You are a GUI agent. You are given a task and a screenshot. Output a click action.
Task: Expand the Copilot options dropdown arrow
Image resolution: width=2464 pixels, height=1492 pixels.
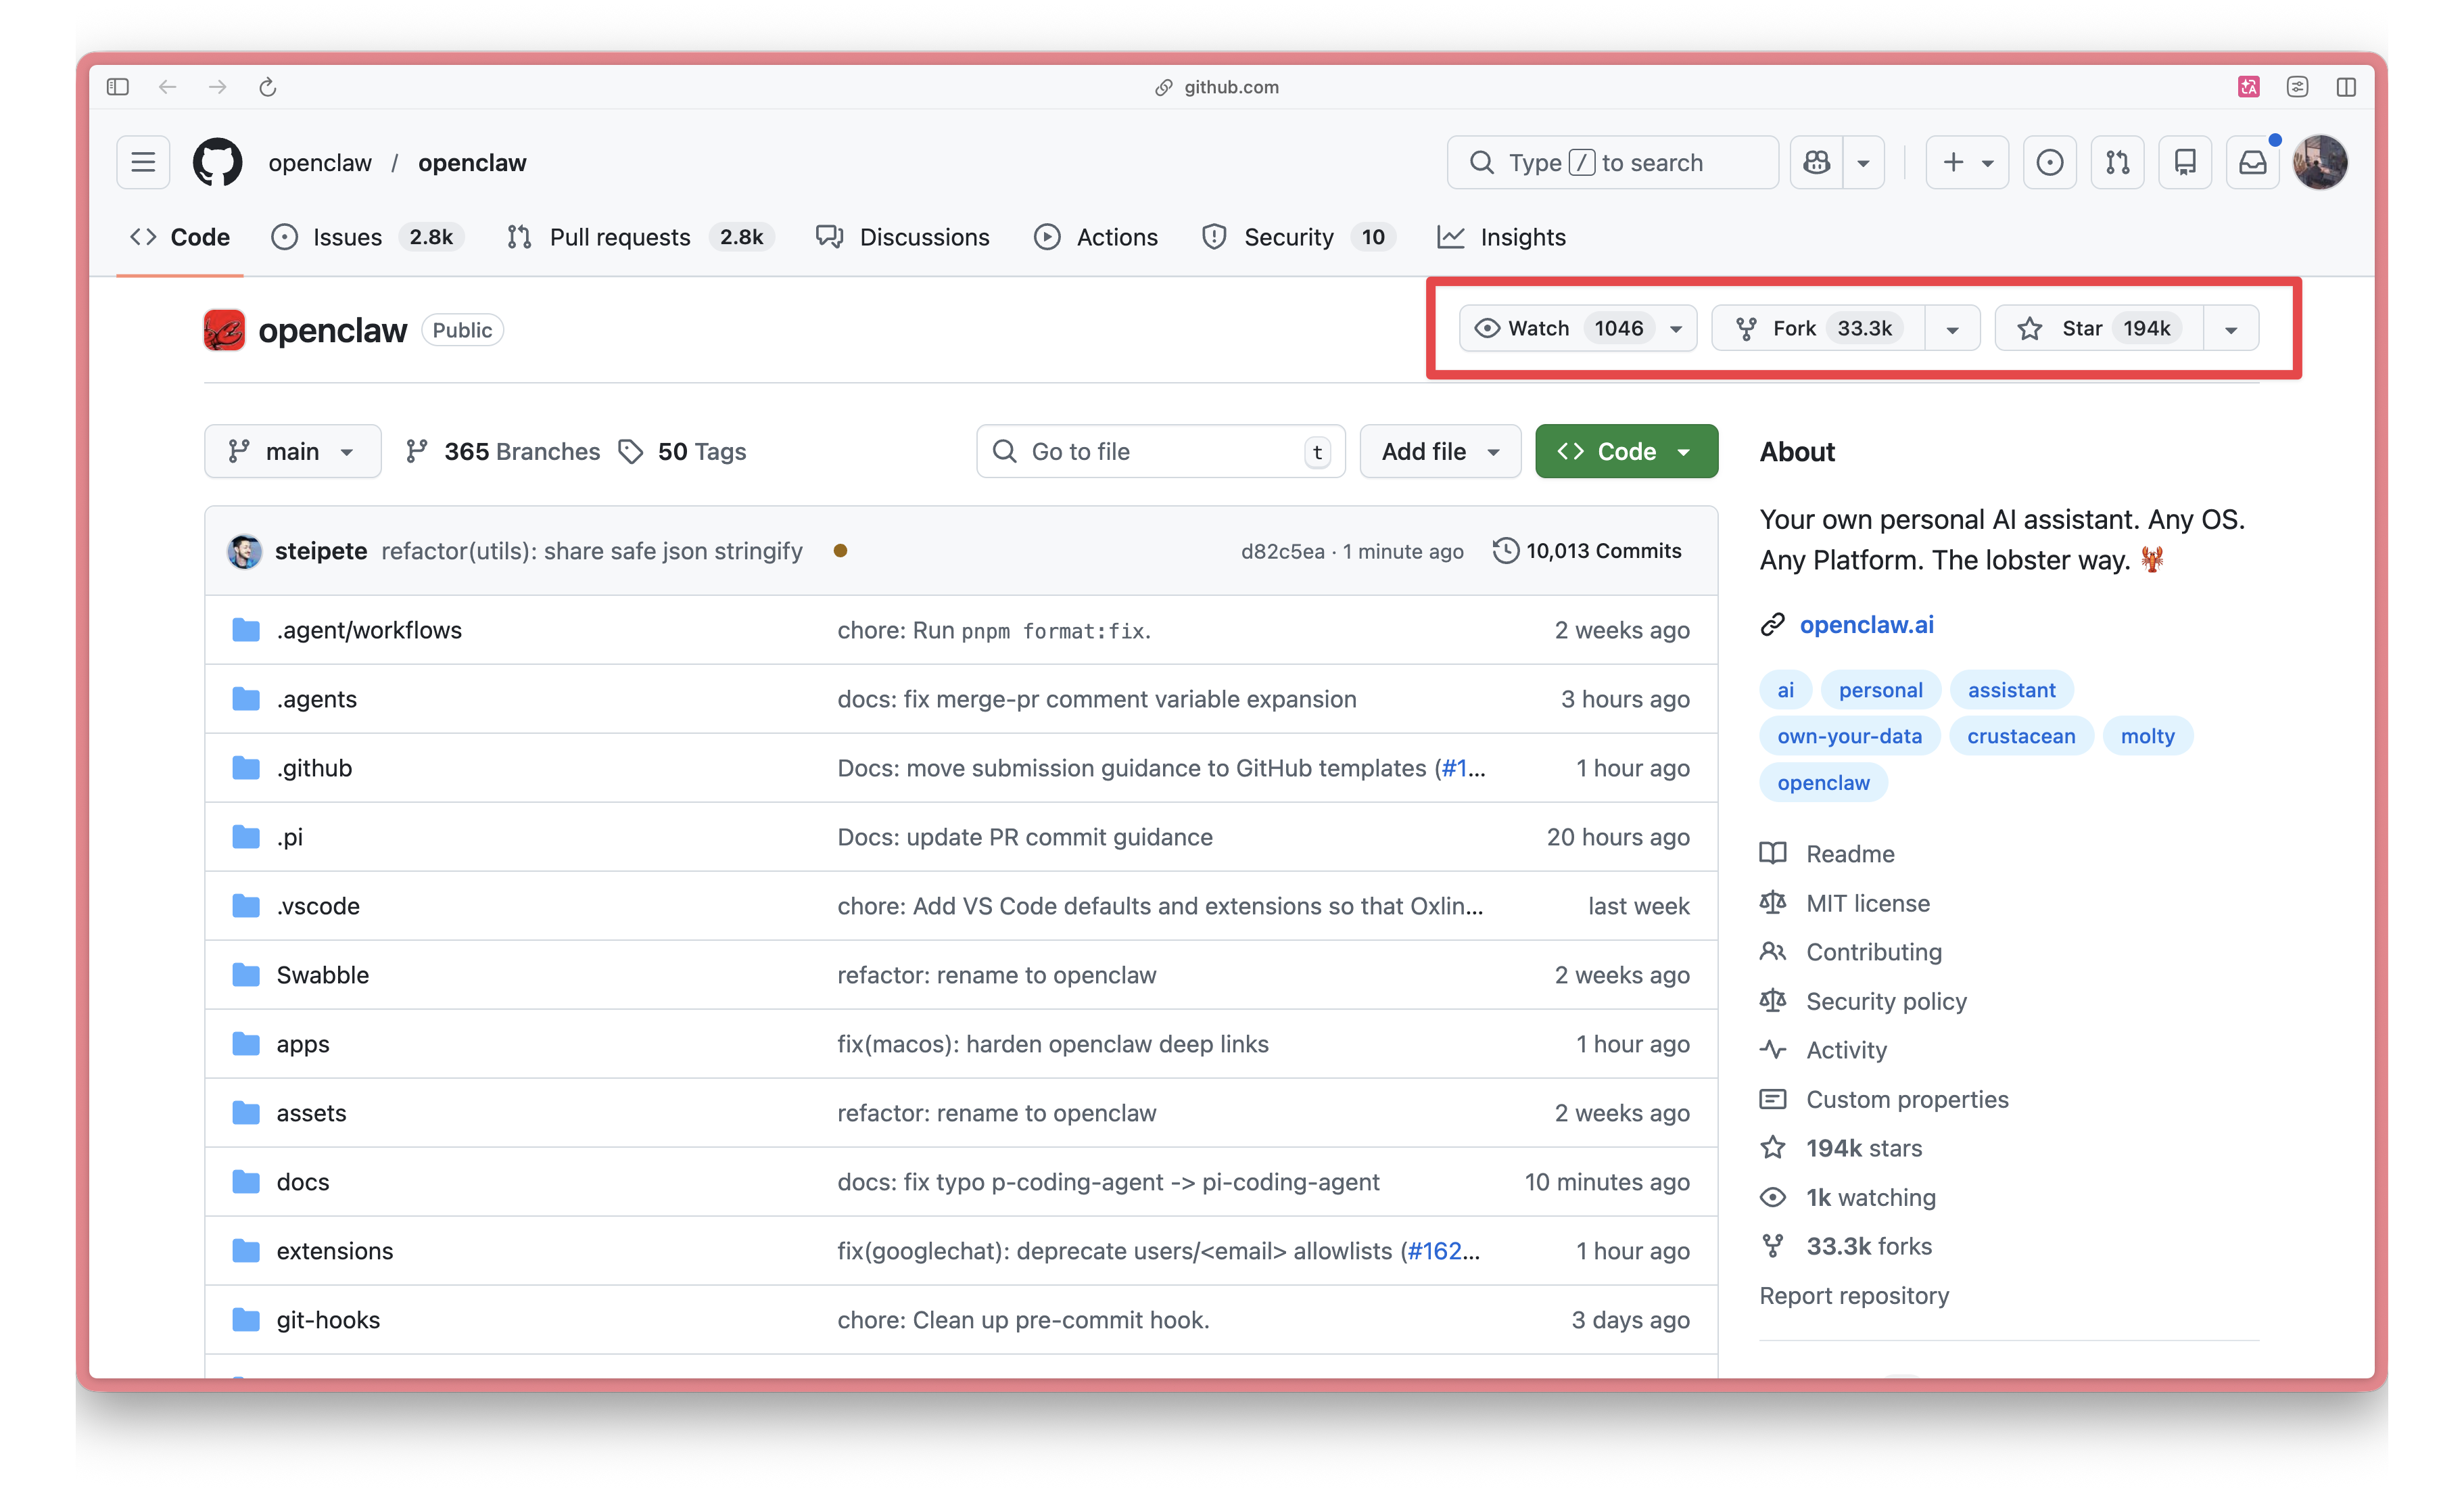[1863, 162]
